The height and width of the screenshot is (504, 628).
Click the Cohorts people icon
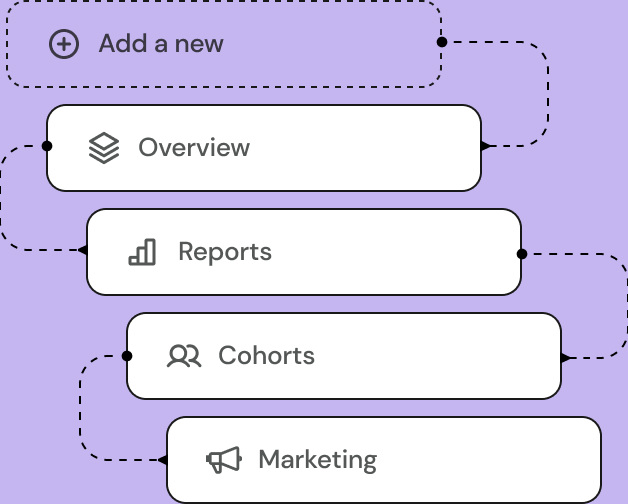coord(184,356)
